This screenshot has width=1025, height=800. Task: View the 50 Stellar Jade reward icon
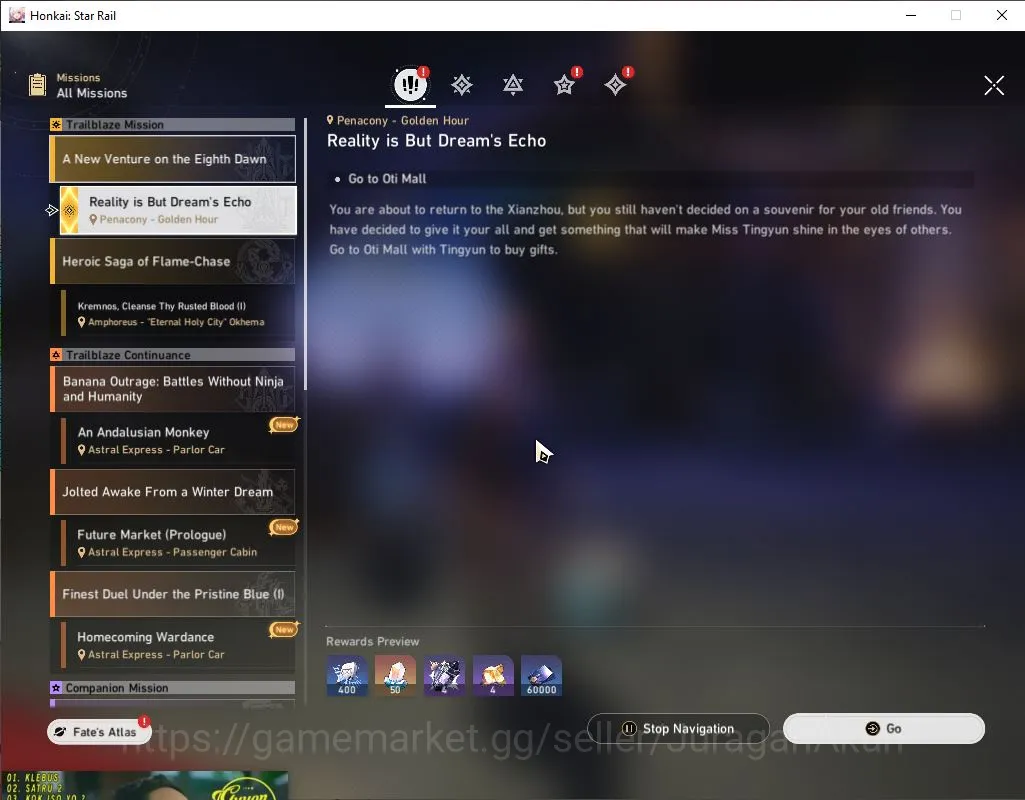[x=395, y=676]
